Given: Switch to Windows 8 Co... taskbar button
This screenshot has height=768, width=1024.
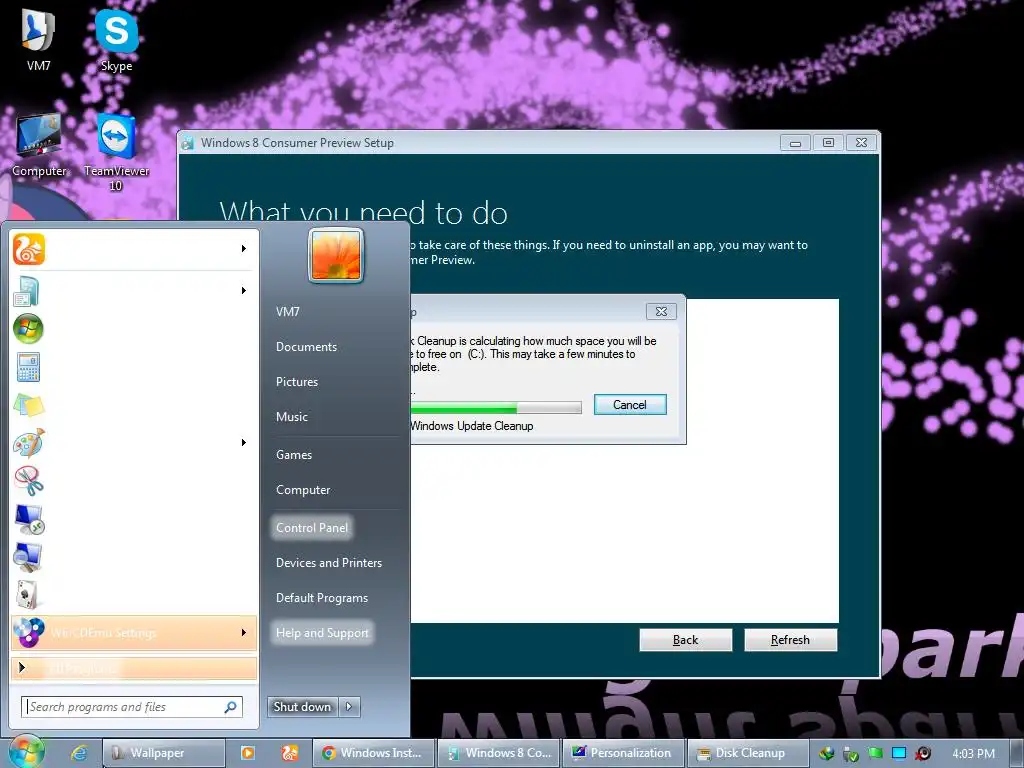Looking at the screenshot, I should pos(499,753).
